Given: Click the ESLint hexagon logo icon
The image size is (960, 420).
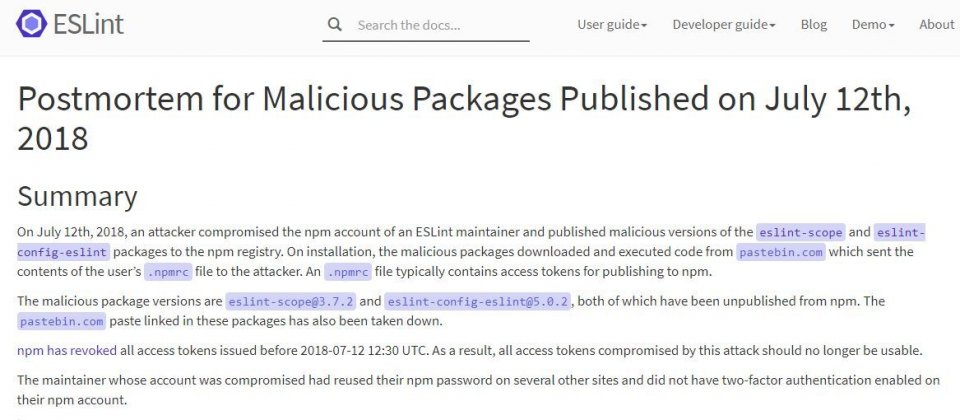Looking at the screenshot, I should coord(31,24).
